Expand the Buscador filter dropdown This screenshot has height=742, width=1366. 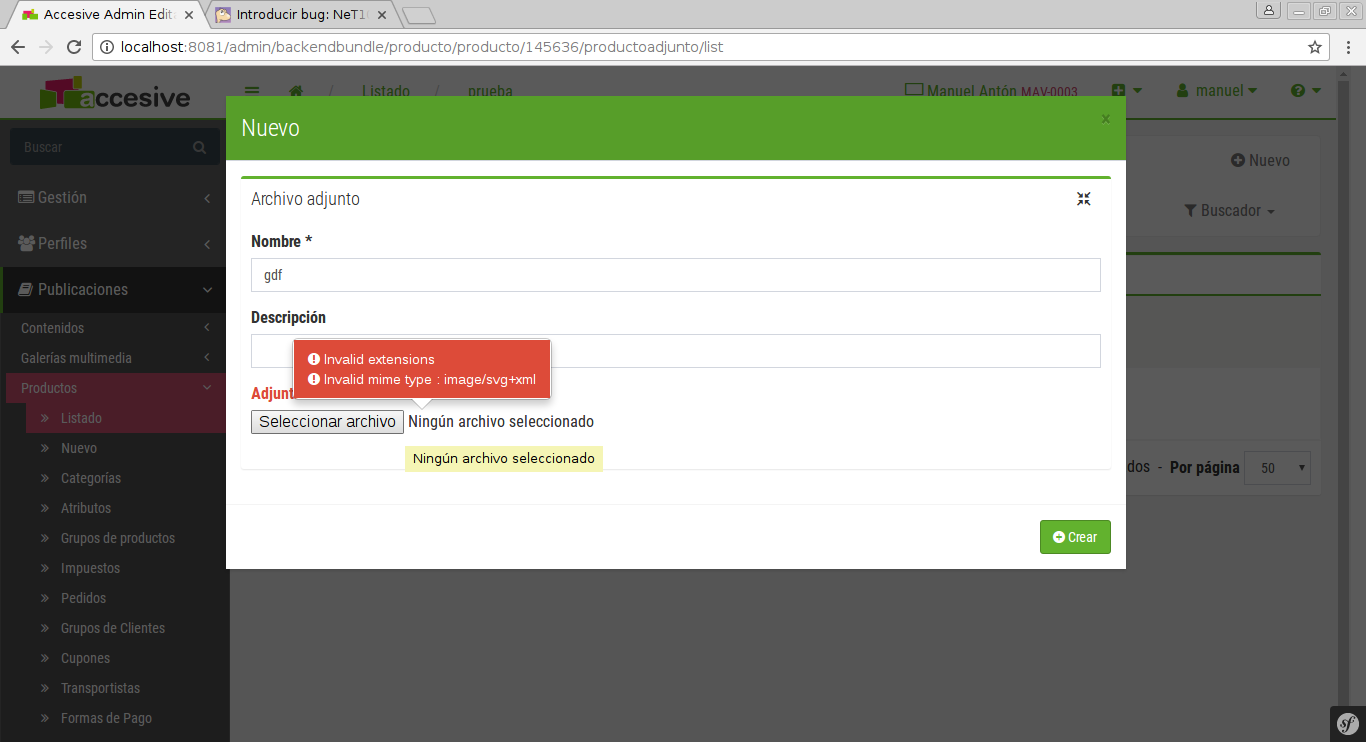pos(1229,211)
